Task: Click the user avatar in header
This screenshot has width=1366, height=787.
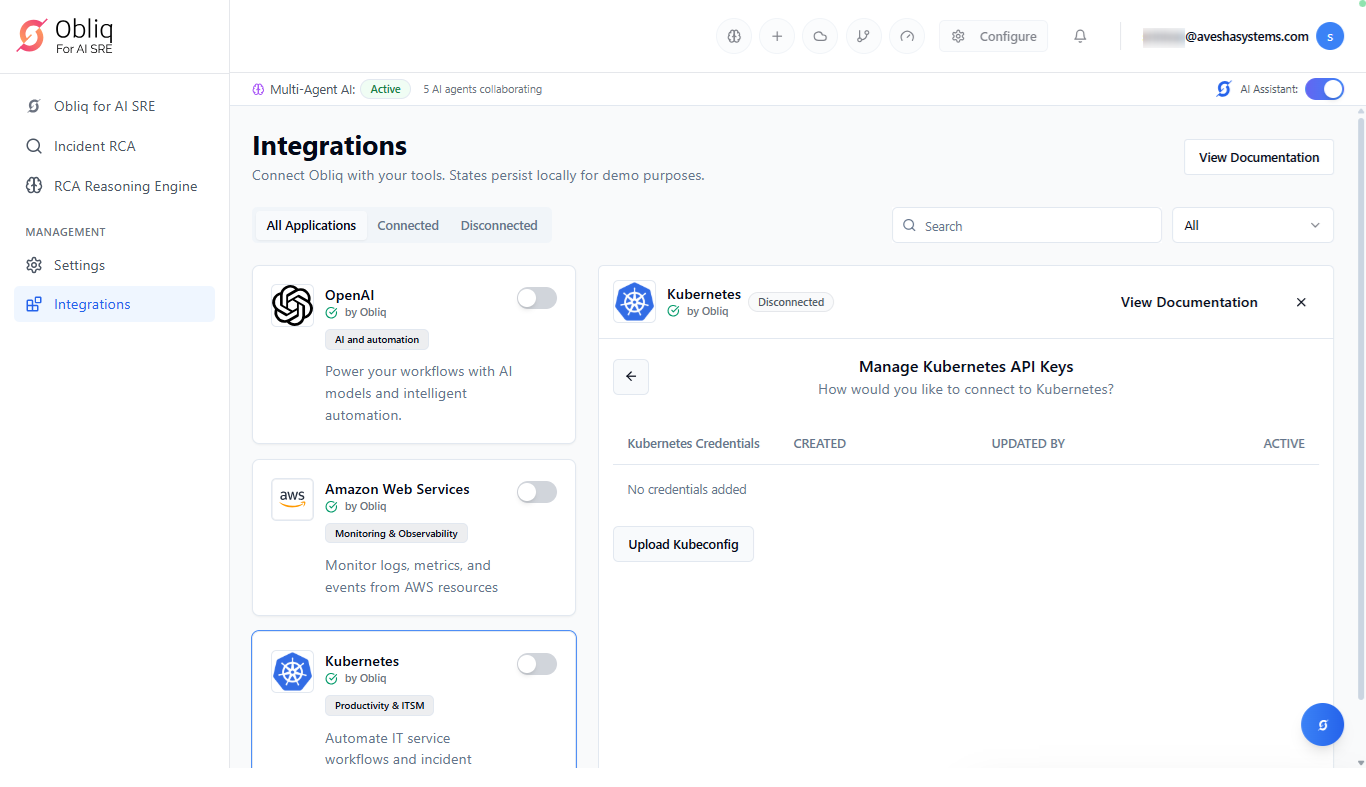Action: [1329, 37]
